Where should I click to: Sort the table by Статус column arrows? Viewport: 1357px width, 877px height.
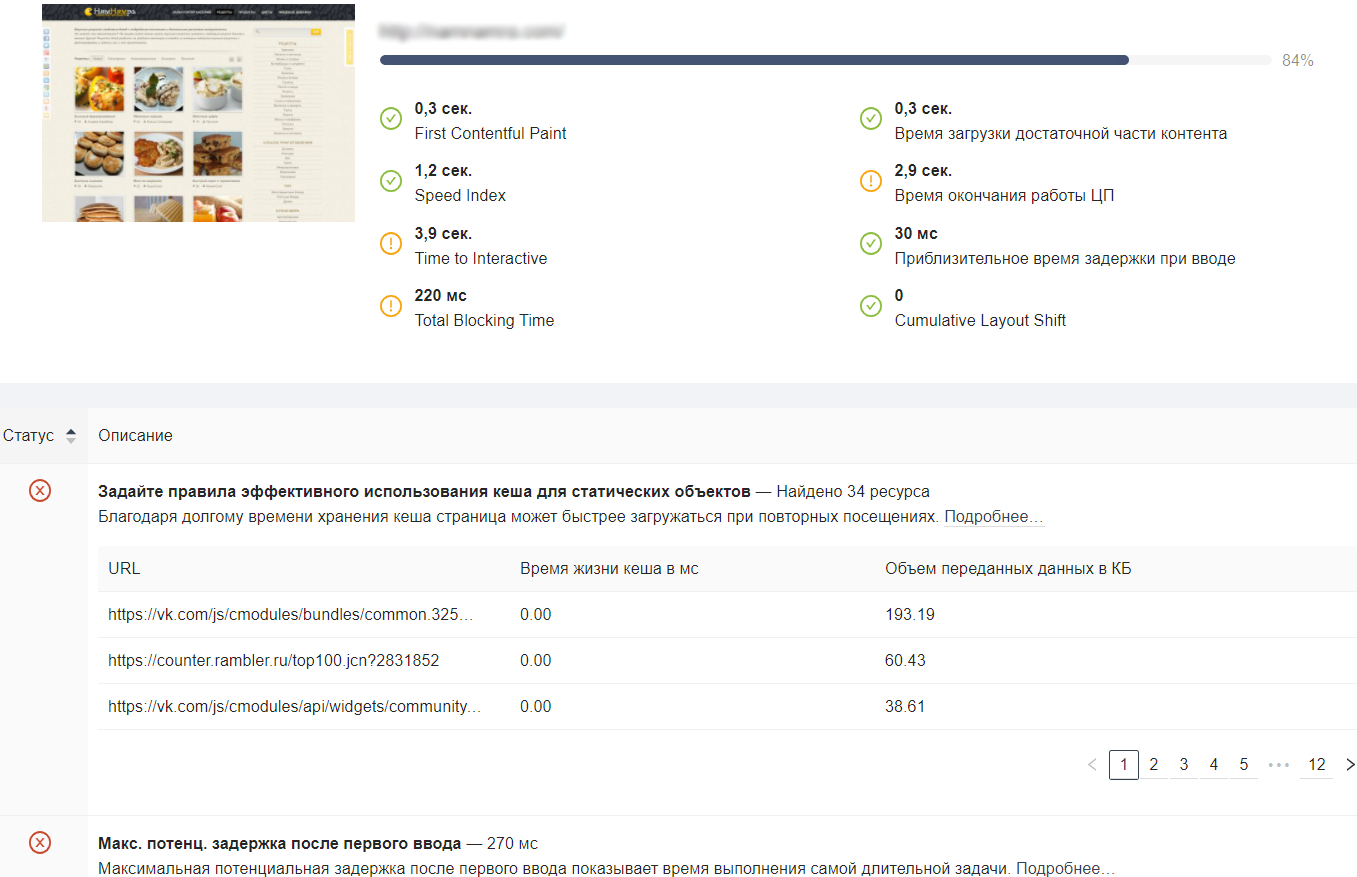pos(70,436)
